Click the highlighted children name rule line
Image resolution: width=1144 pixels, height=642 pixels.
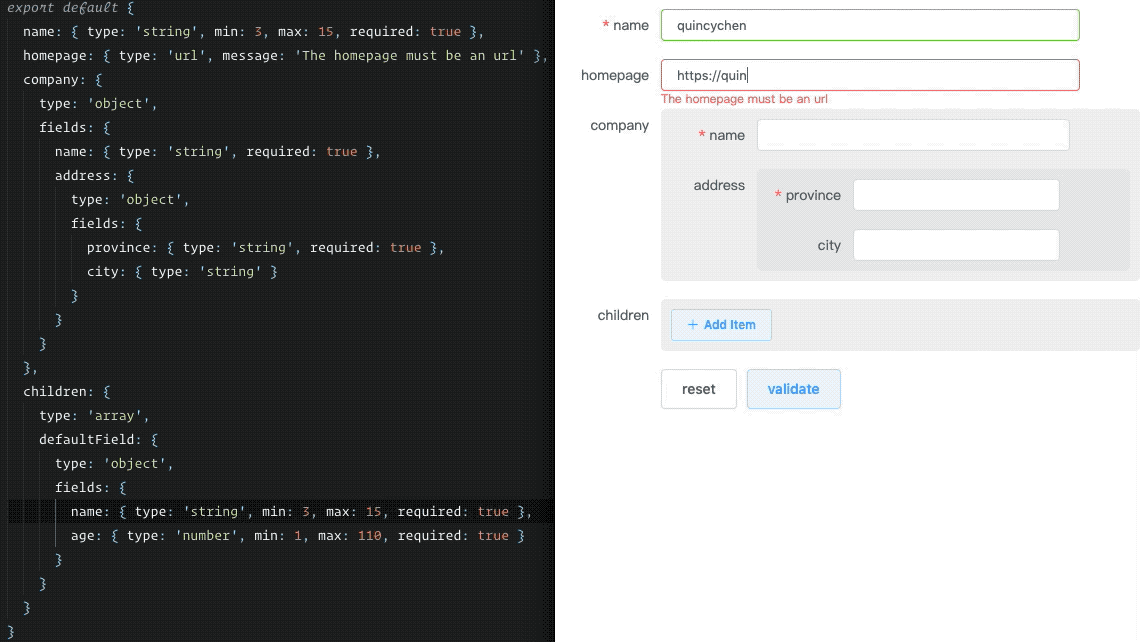coord(301,511)
